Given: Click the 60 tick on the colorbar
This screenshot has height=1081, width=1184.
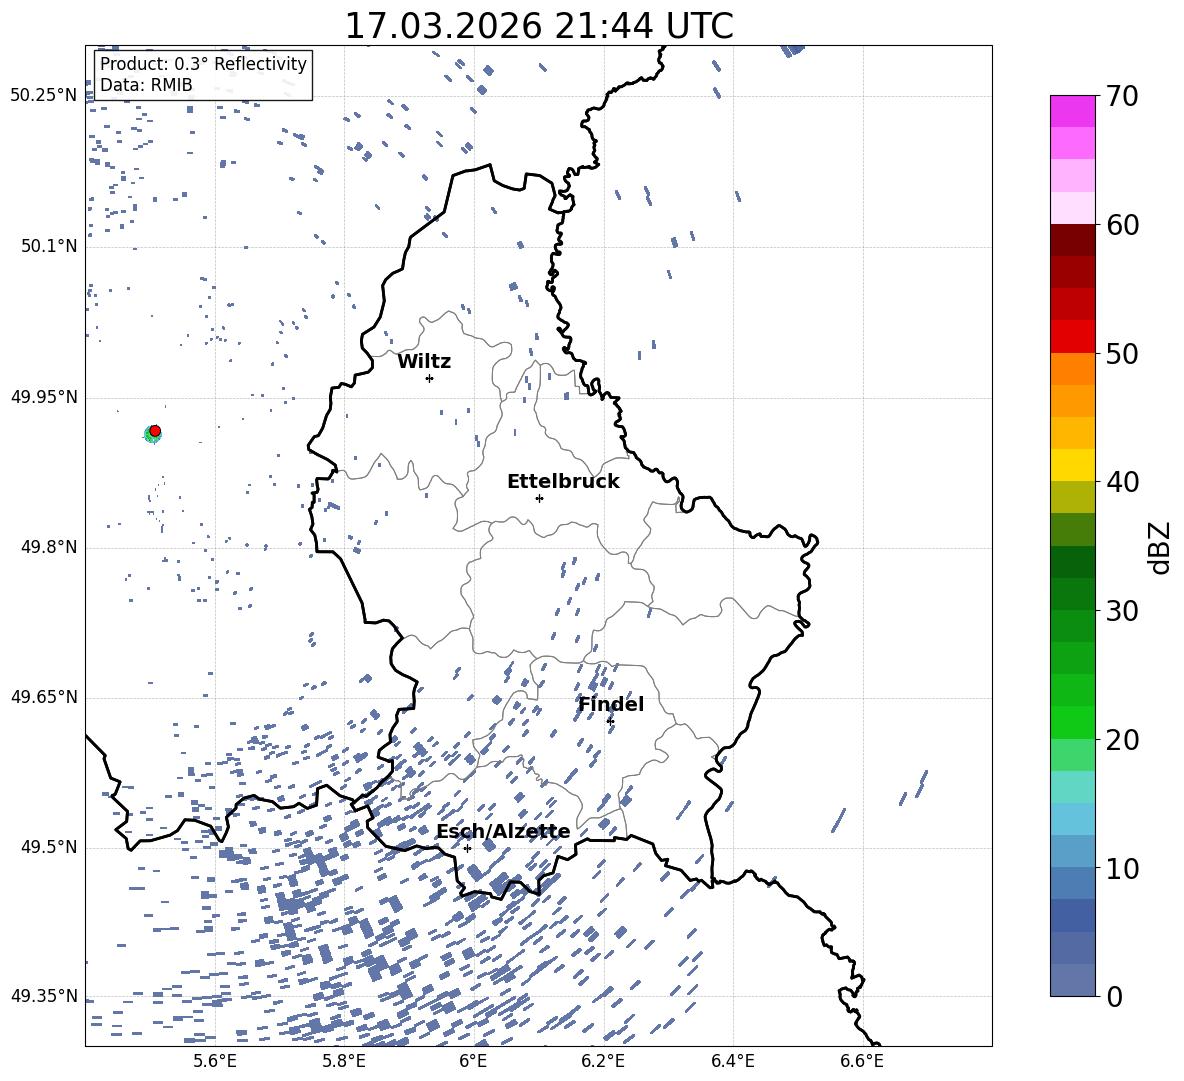Looking at the screenshot, I should pyautogui.click(x=1121, y=225).
